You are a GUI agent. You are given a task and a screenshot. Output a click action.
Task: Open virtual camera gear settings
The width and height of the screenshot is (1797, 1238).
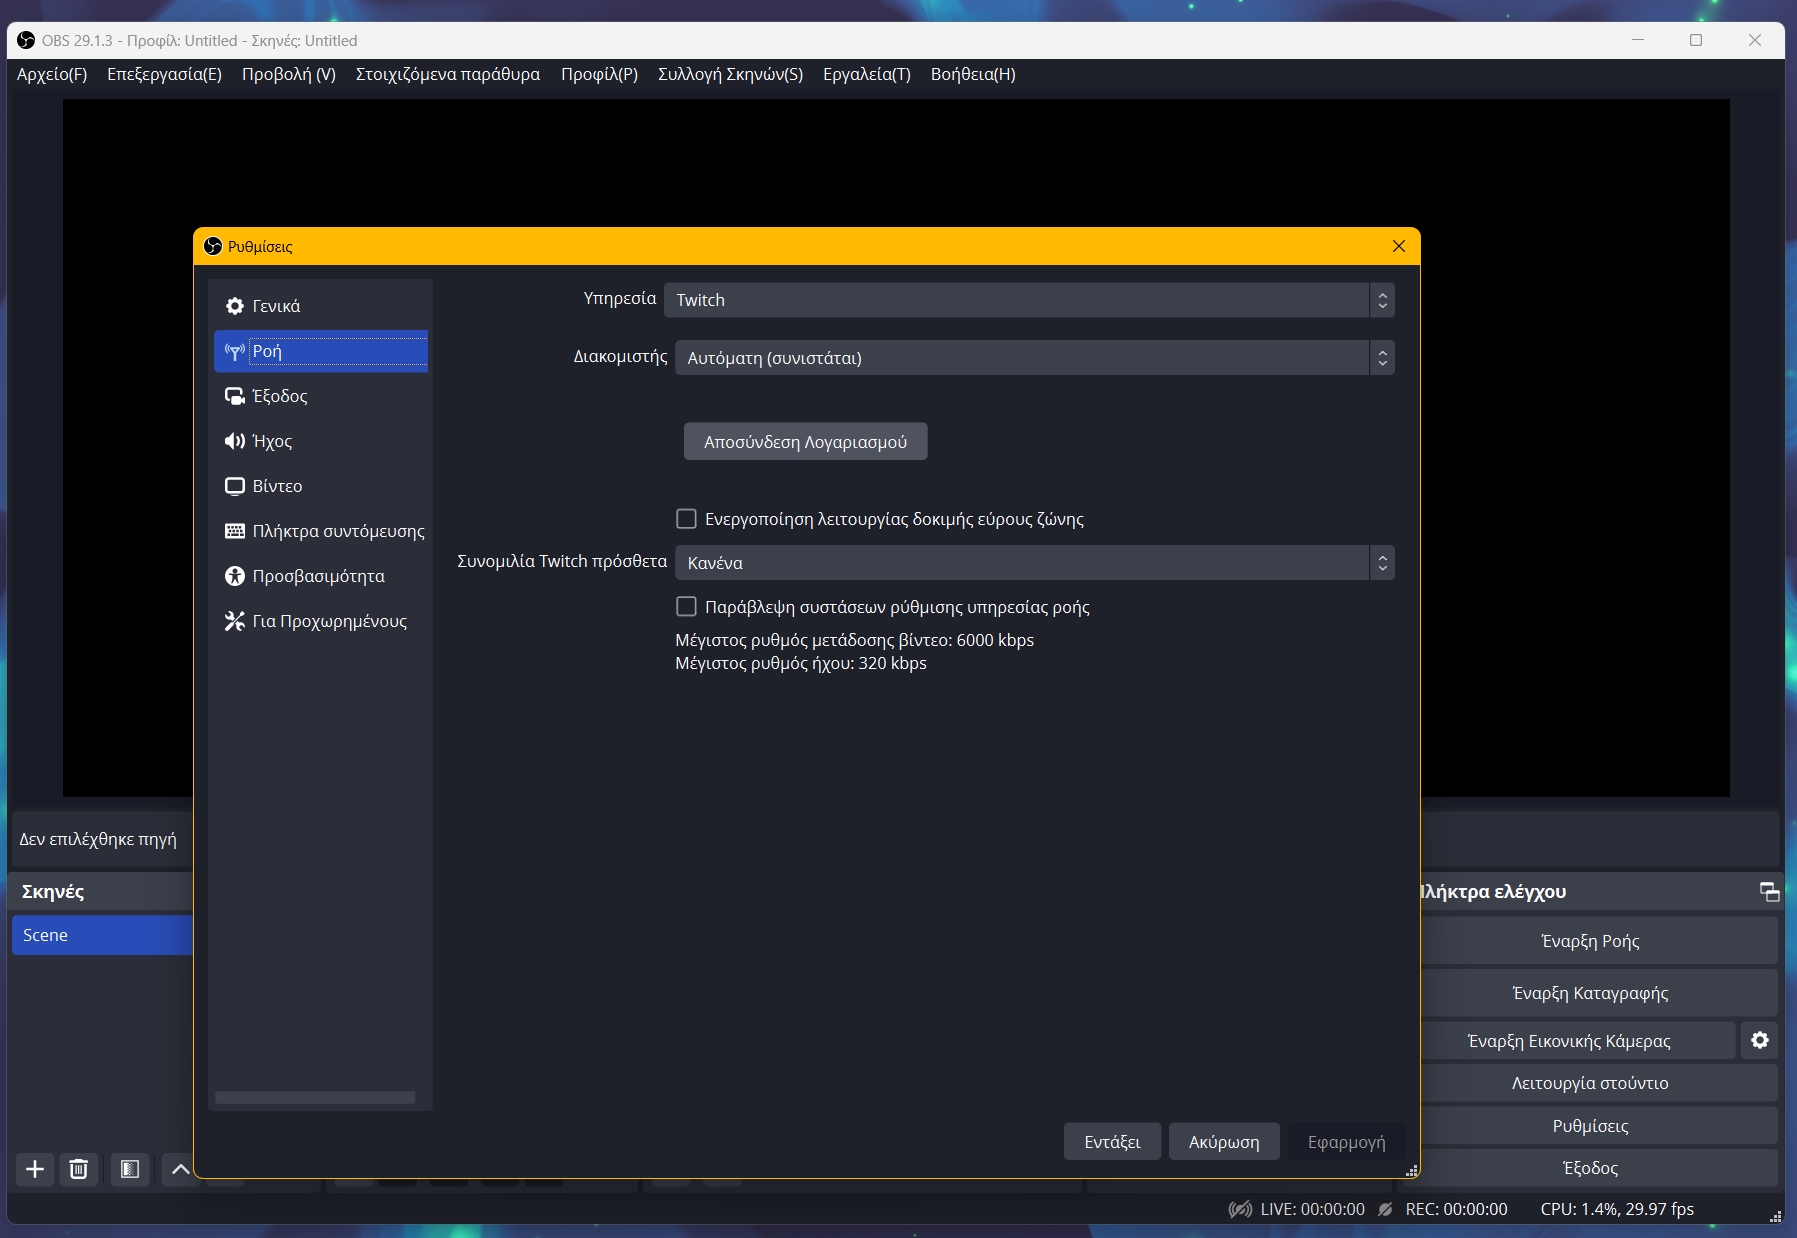tap(1761, 1040)
